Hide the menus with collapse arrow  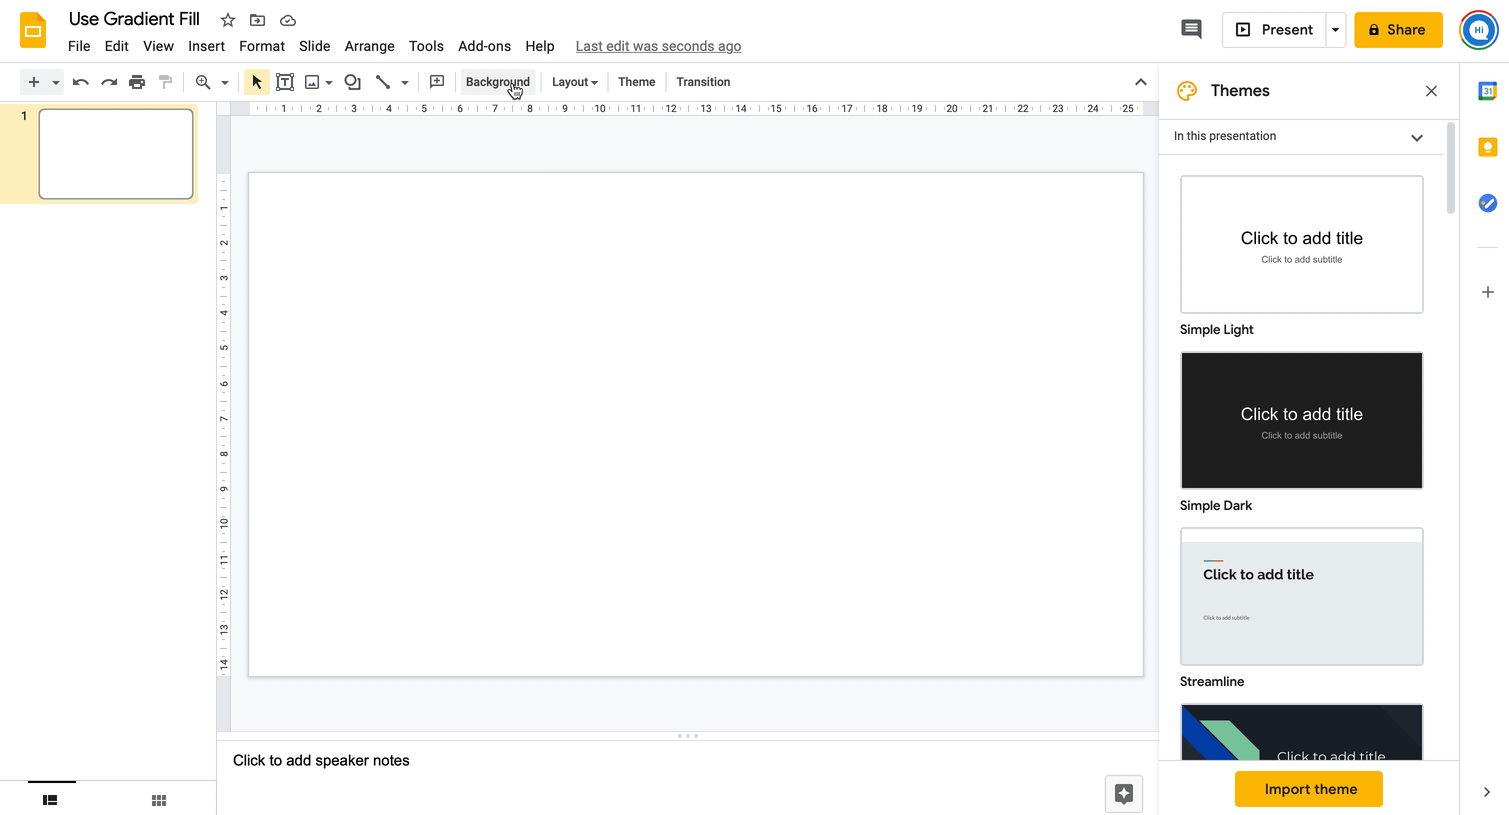click(1140, 82)
